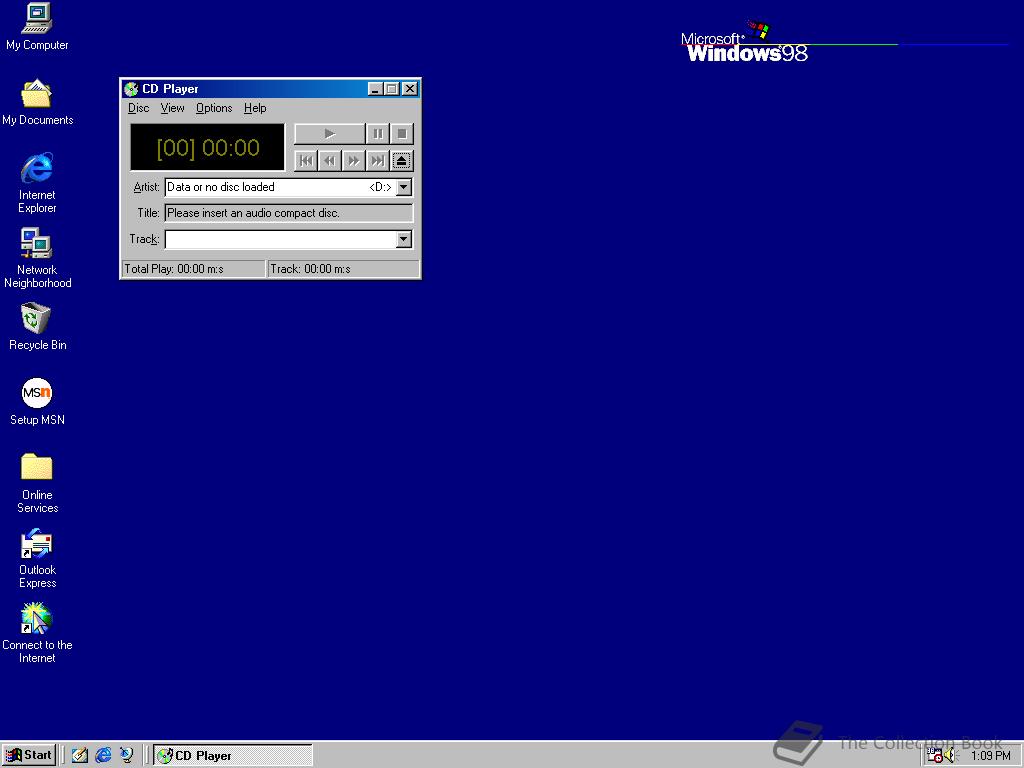This screenshot has height=768, width=1024.
Task: Expand the Track dropdown arrow
Action: pyautogui.click(x=404, y=240)
